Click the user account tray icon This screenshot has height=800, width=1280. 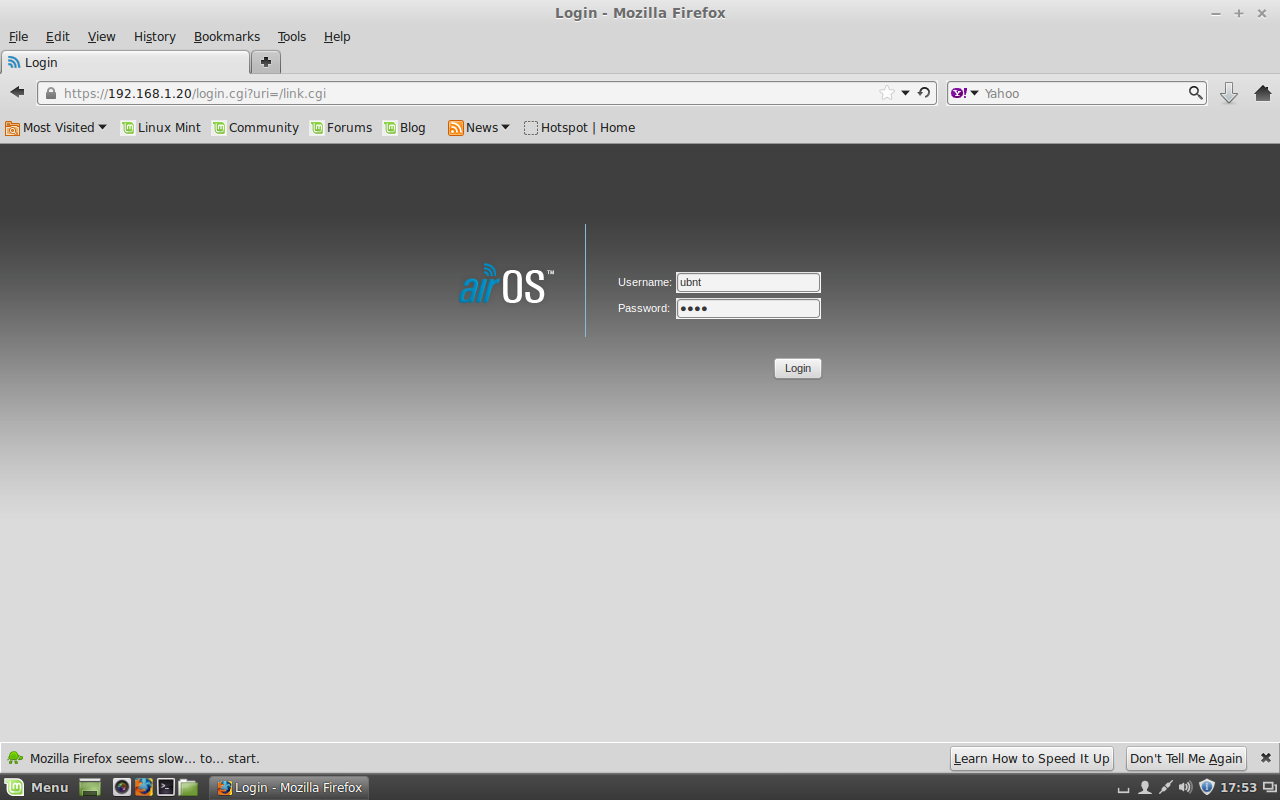[x=1145, y=787]
